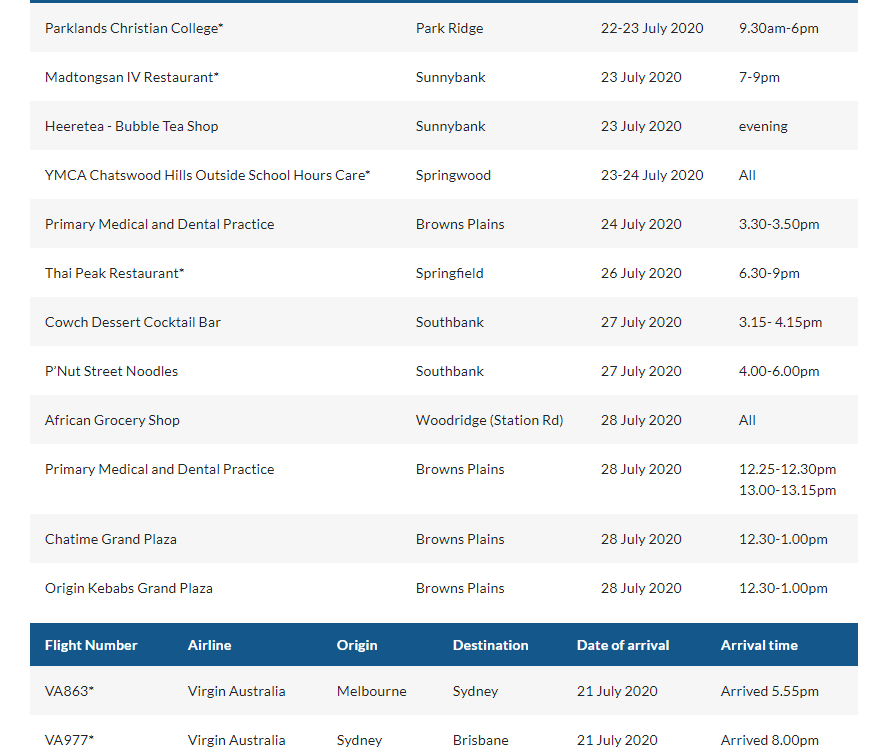Click 23 July 2020 in Heeretea row
The width and height of the screenshot is (873, 750).
(641, 126)
